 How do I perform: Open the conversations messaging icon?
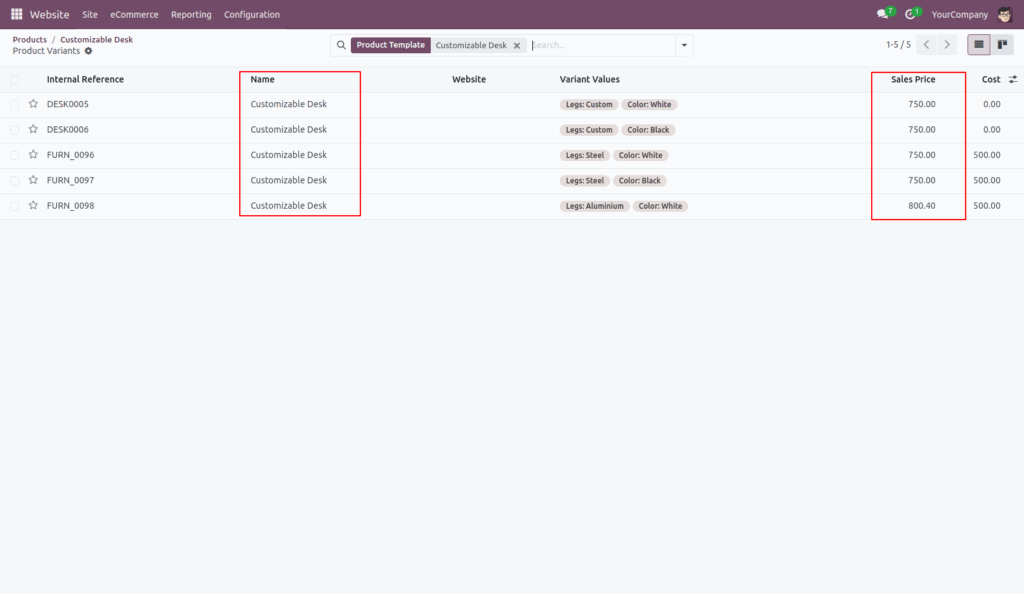coord(880,14)
